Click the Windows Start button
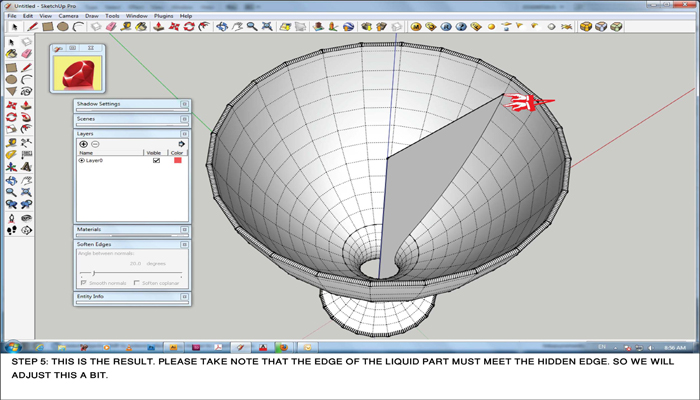The height and width of the screenshot is (400, 700). [x=15, y=347]
